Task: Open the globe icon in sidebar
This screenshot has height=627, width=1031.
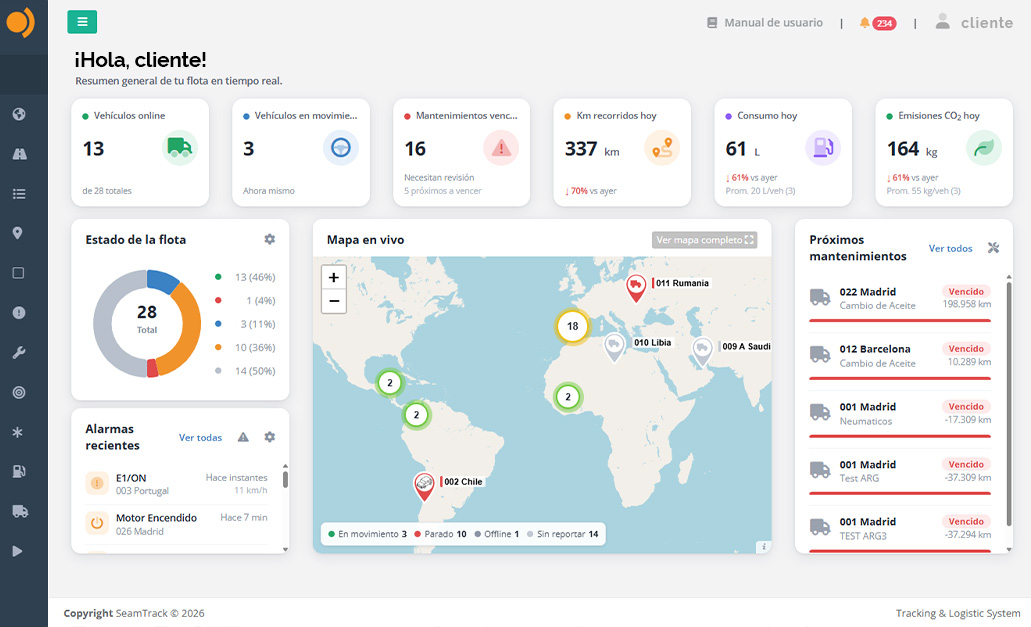Action: click(x=19, y=114)
